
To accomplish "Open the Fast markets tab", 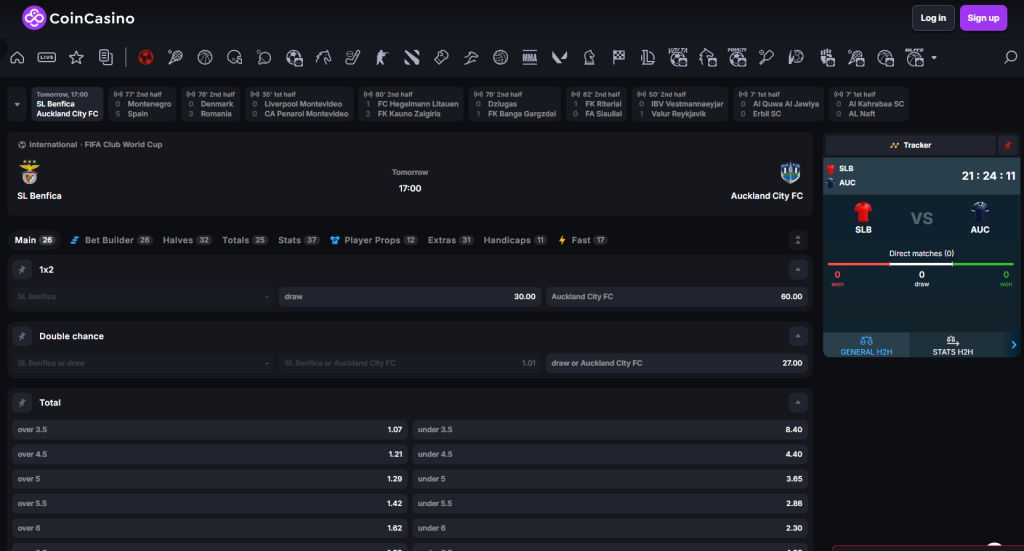I will tap(583, 240).
